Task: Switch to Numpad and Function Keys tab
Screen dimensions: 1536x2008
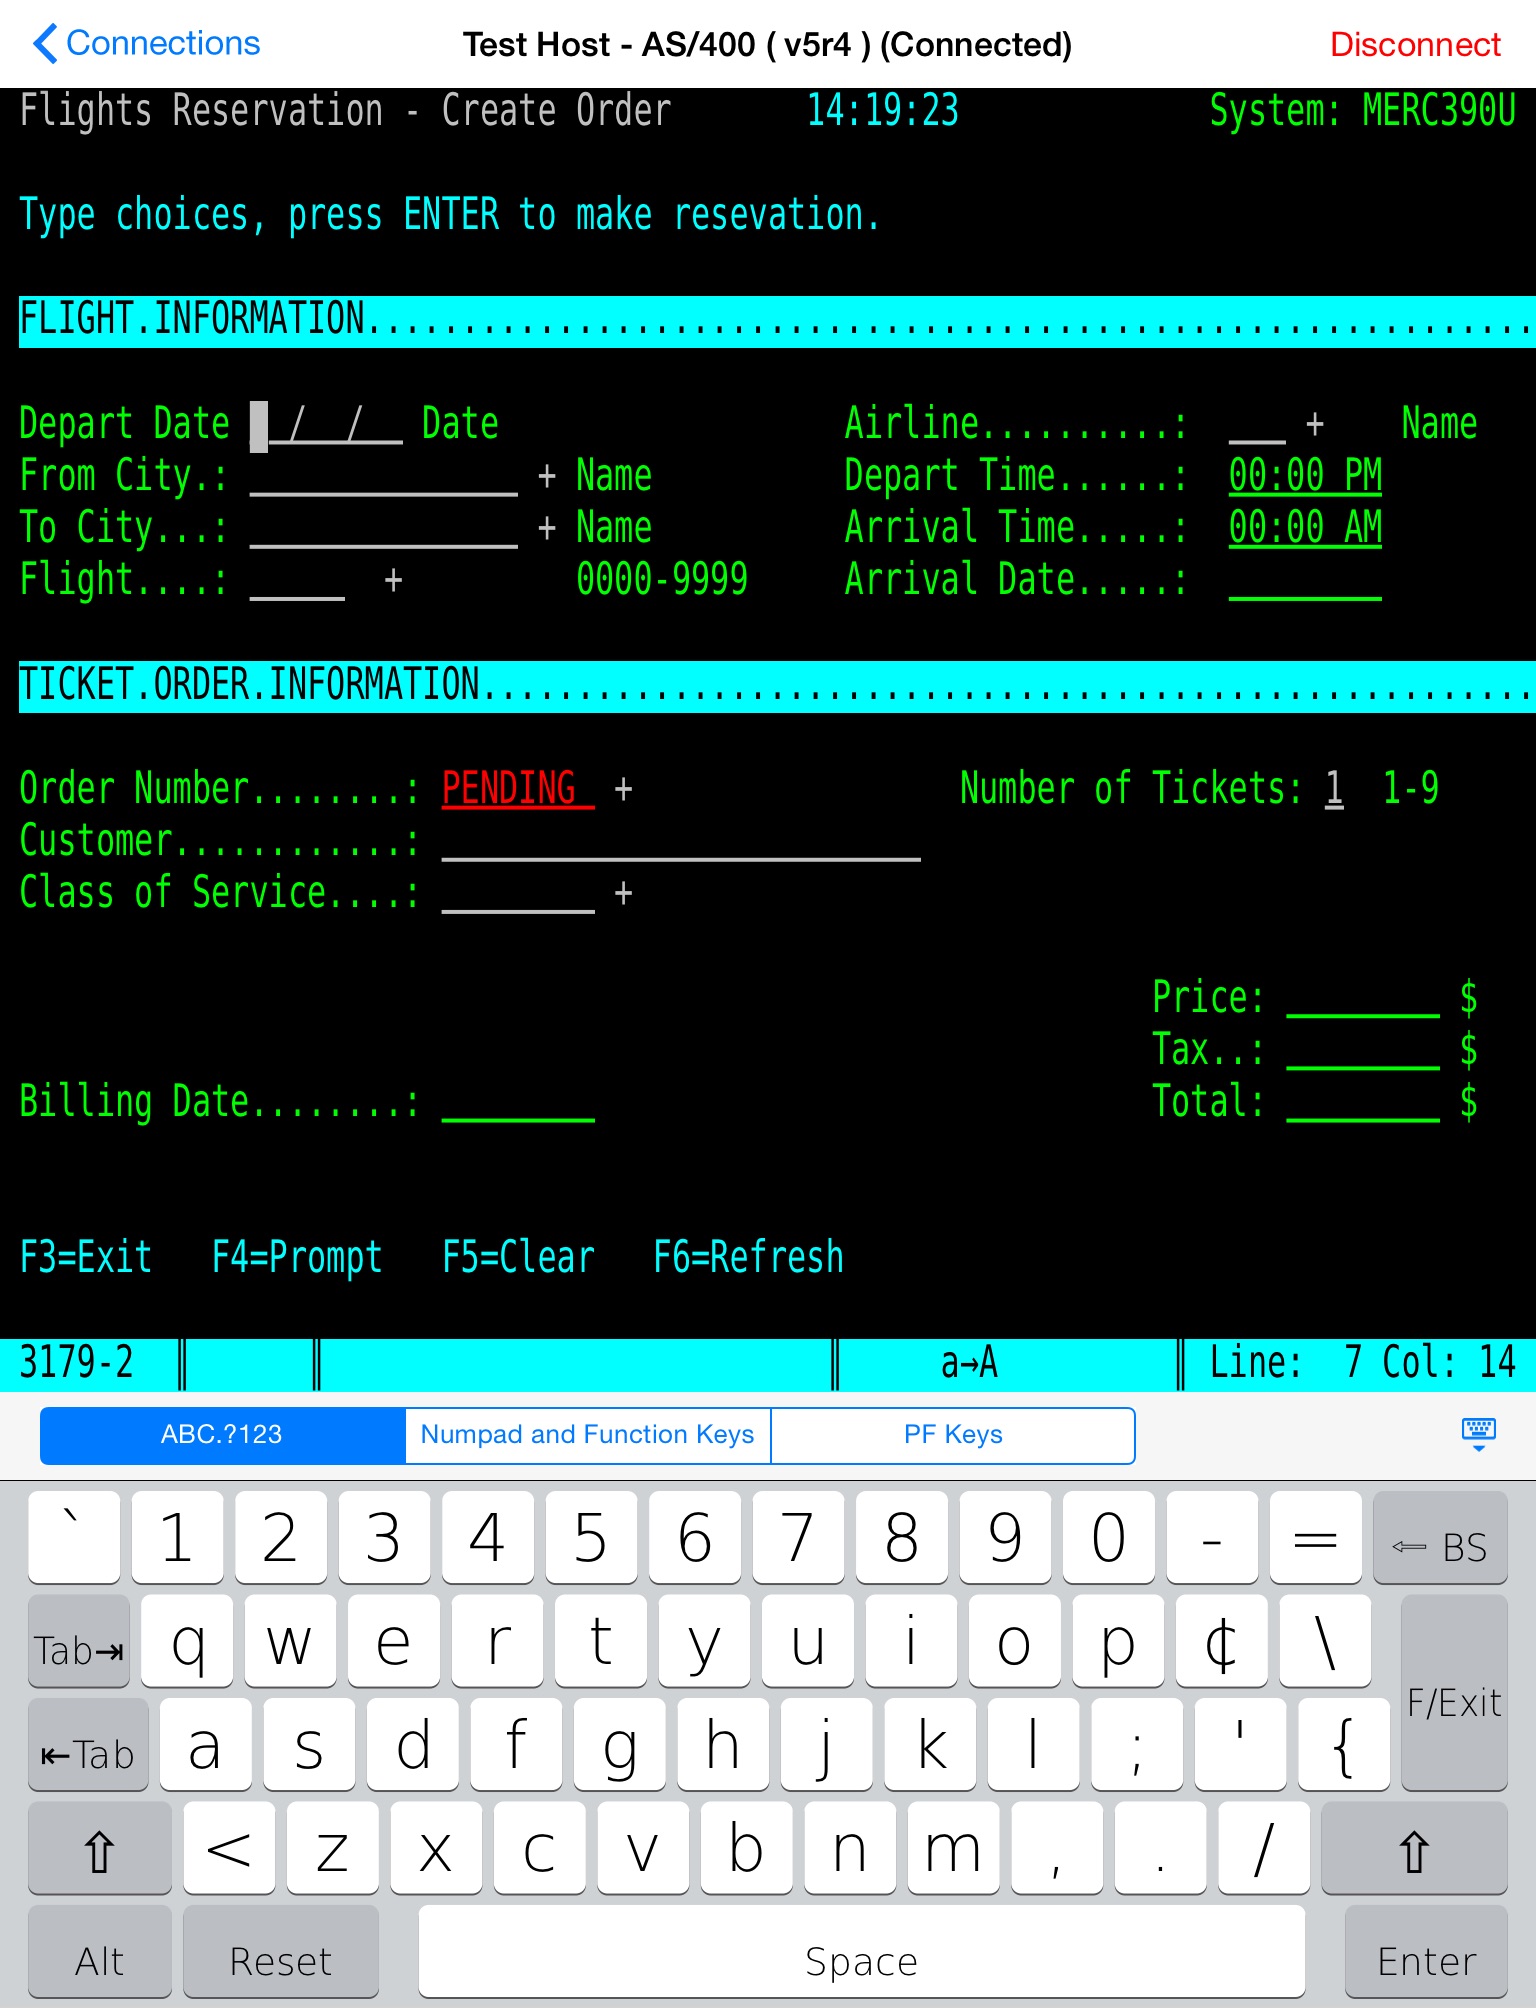Action: click(588, 1435)
